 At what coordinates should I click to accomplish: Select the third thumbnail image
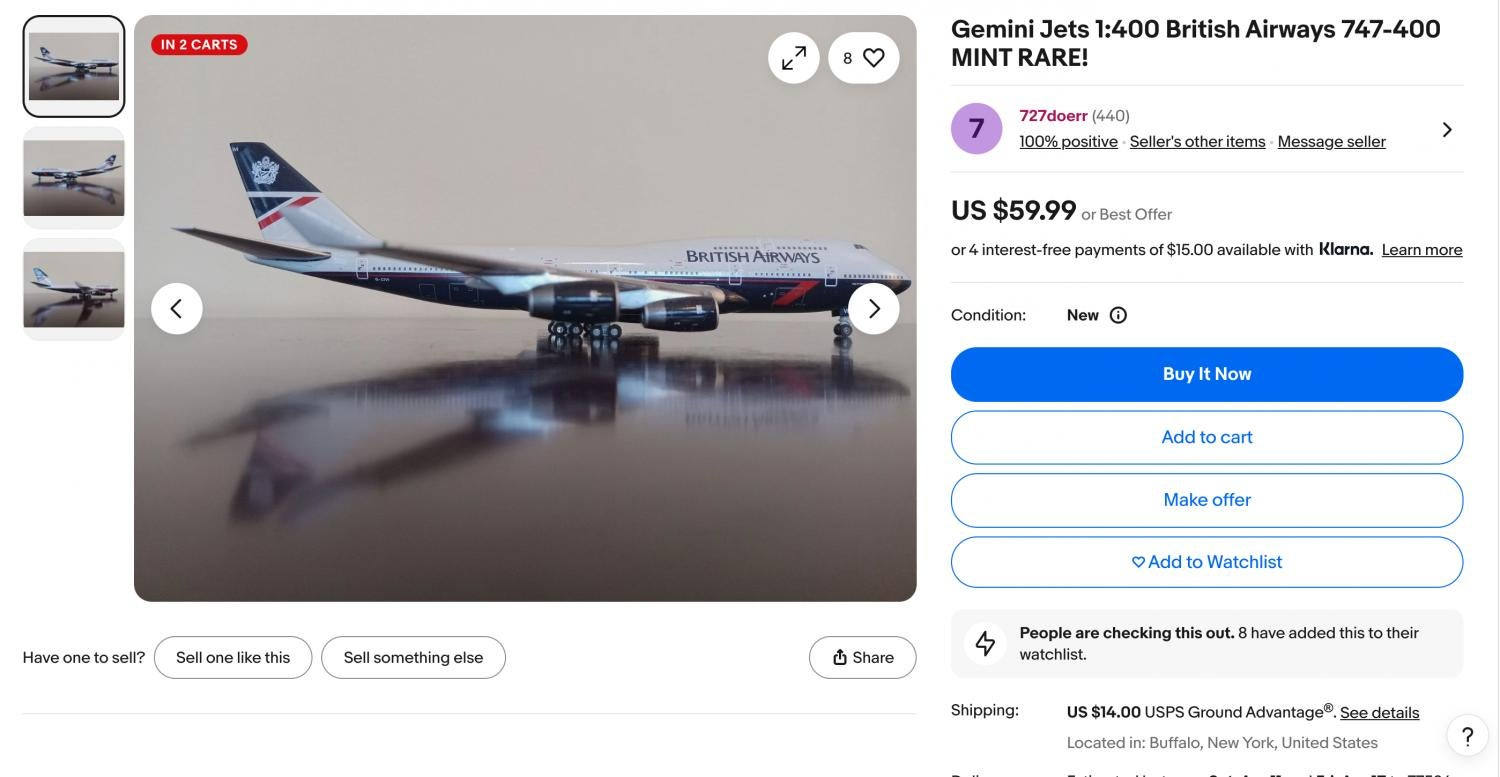pyautogui.click(x=74, y=289)
